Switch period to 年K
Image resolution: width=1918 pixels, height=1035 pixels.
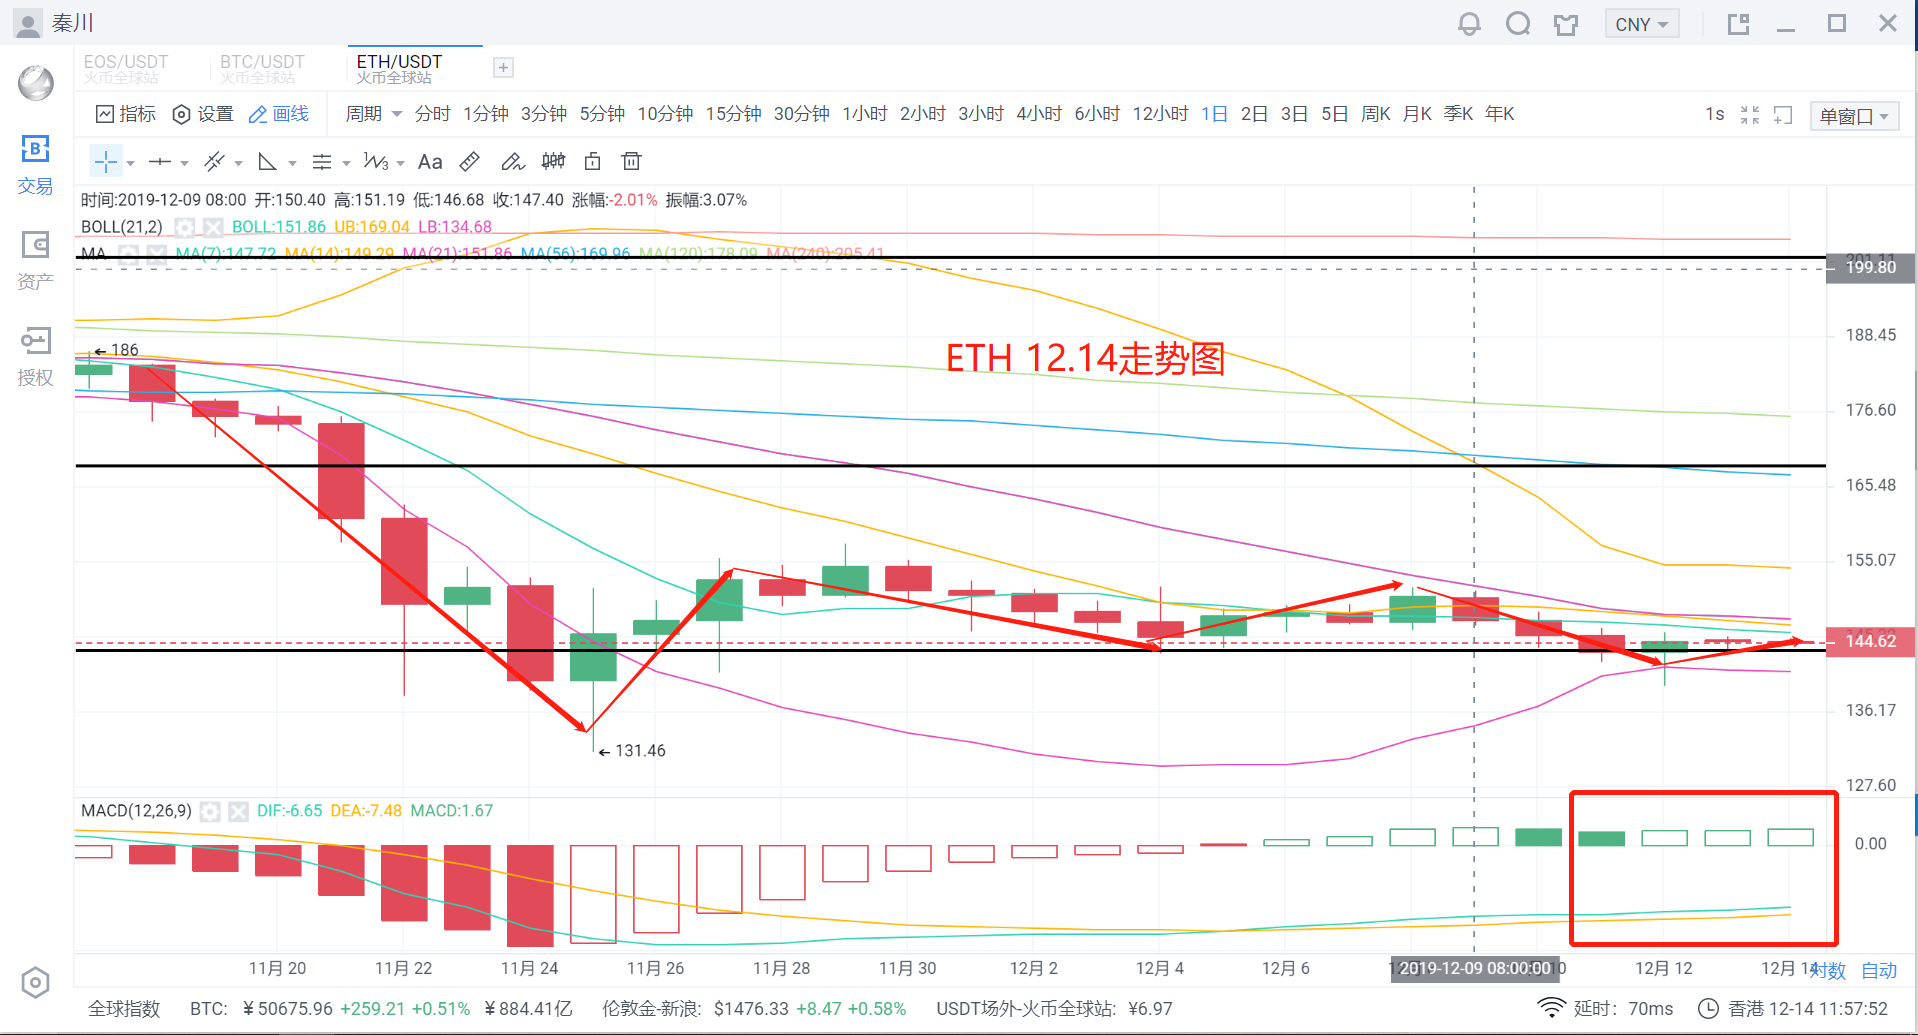tap(1499, 114)
